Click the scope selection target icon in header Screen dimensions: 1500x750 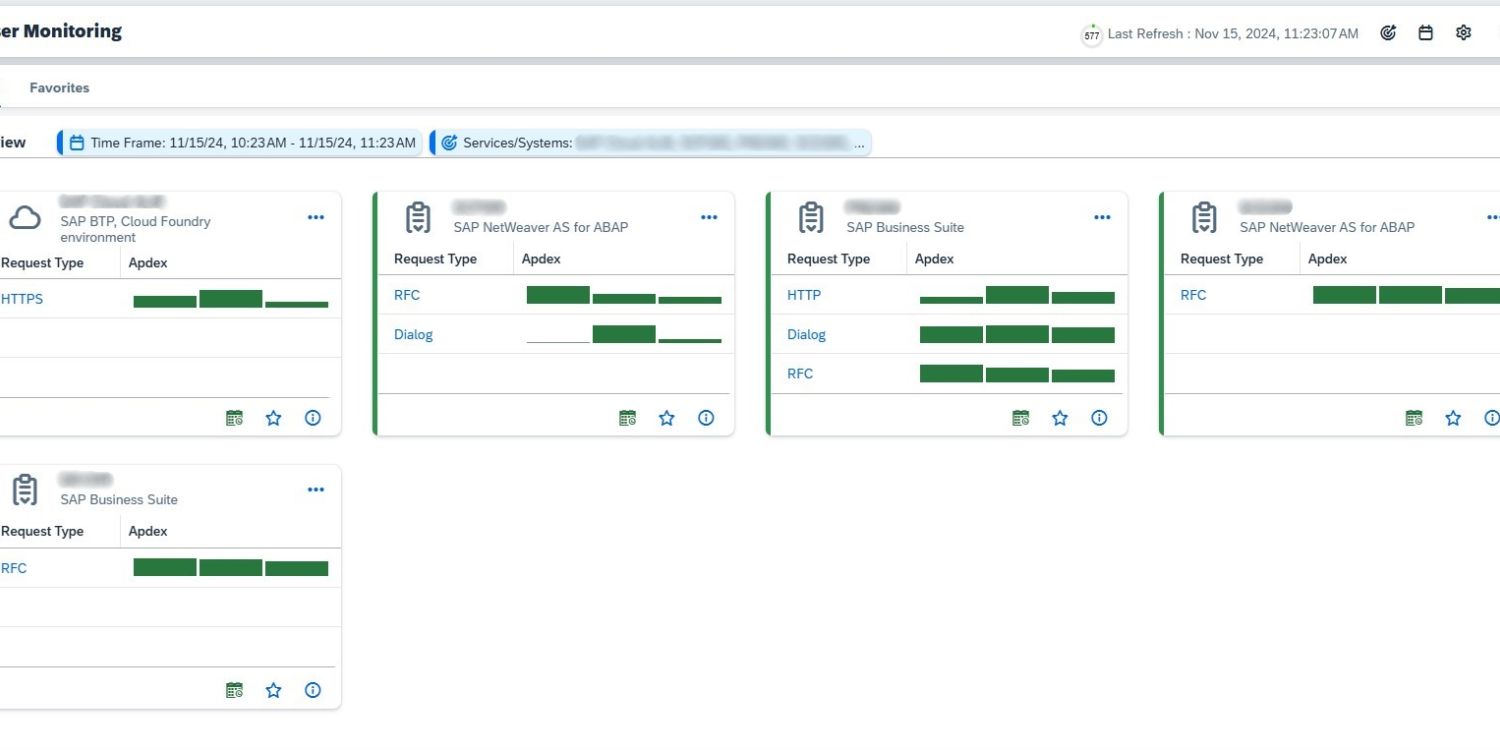tap(1388, 33)
